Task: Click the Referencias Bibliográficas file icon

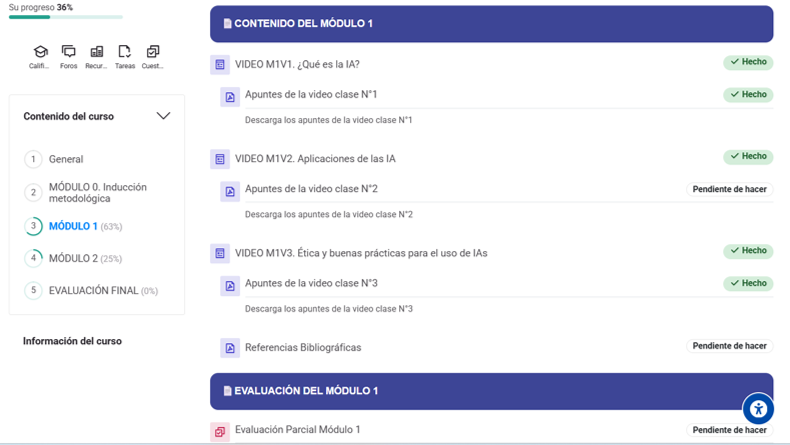Action: [x=230, y=348]
